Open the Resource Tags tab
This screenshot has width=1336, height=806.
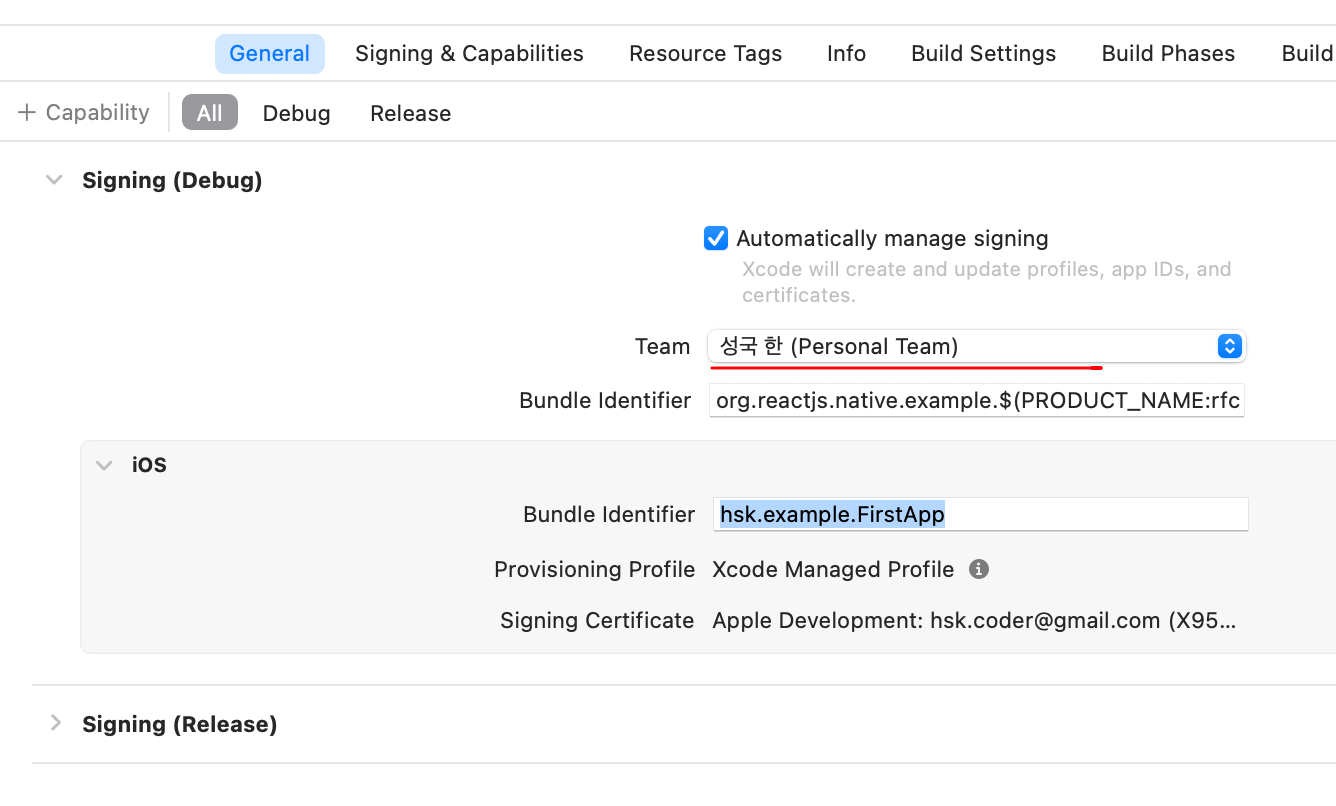(x=705, y=54)
